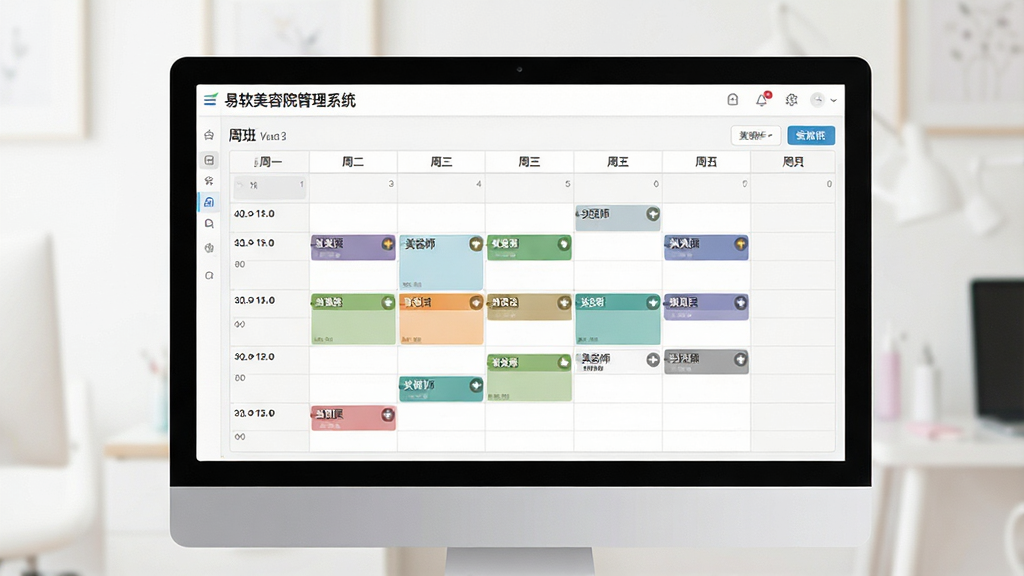Click the plus icon on the dark gray card

pos(741,359)
